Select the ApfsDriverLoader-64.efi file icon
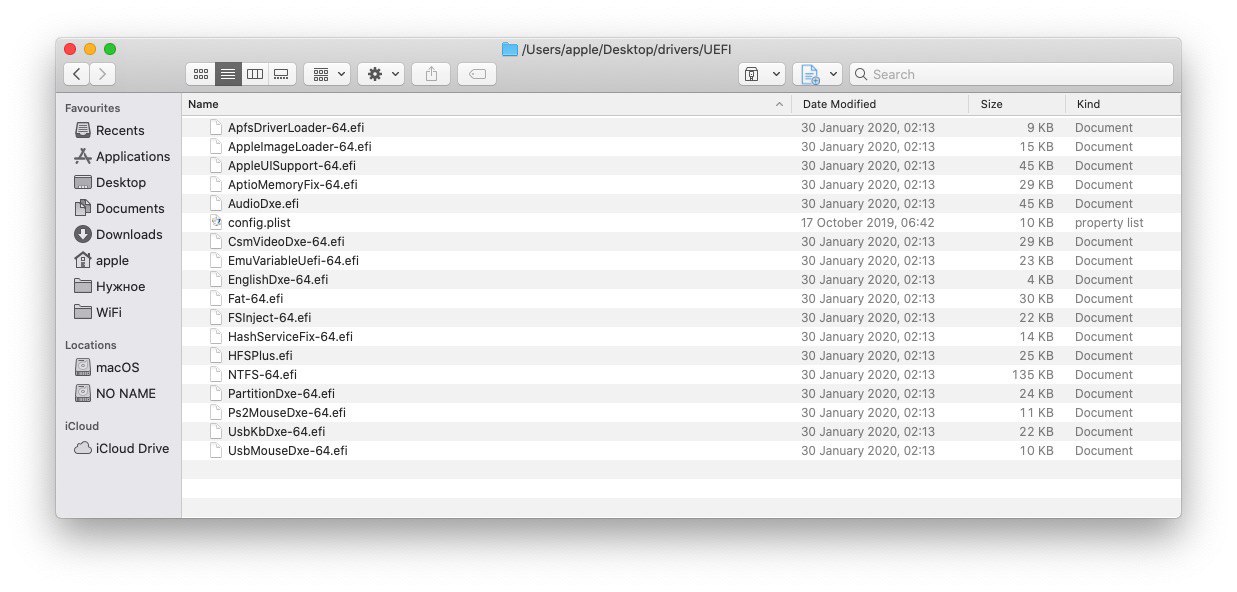The height and width of the screenshot is (592, 1237). (x=215, y=128)
